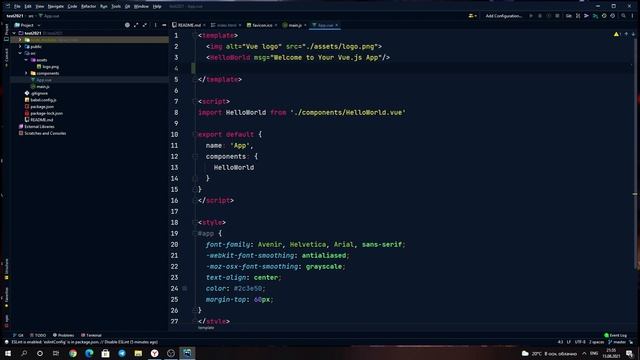Select Scratches and Consoles in the tree
Viewport: 640px width, 360px height.
click(42, 133)
